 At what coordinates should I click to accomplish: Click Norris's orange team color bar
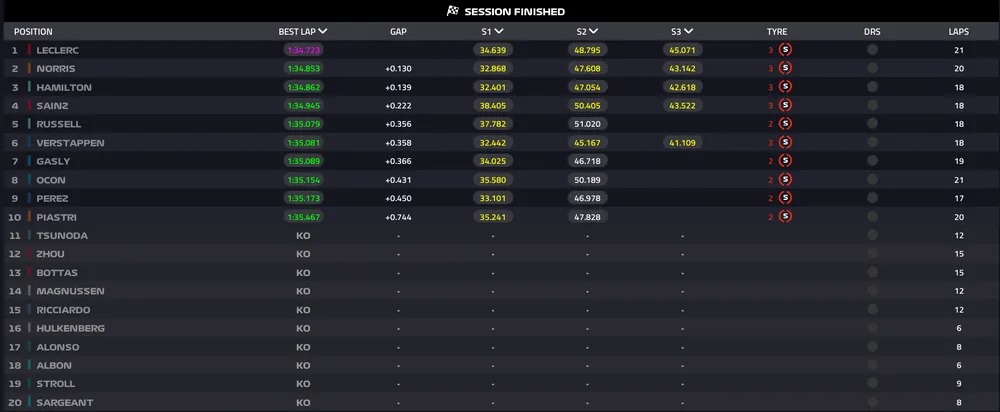(x=29, y=68)
